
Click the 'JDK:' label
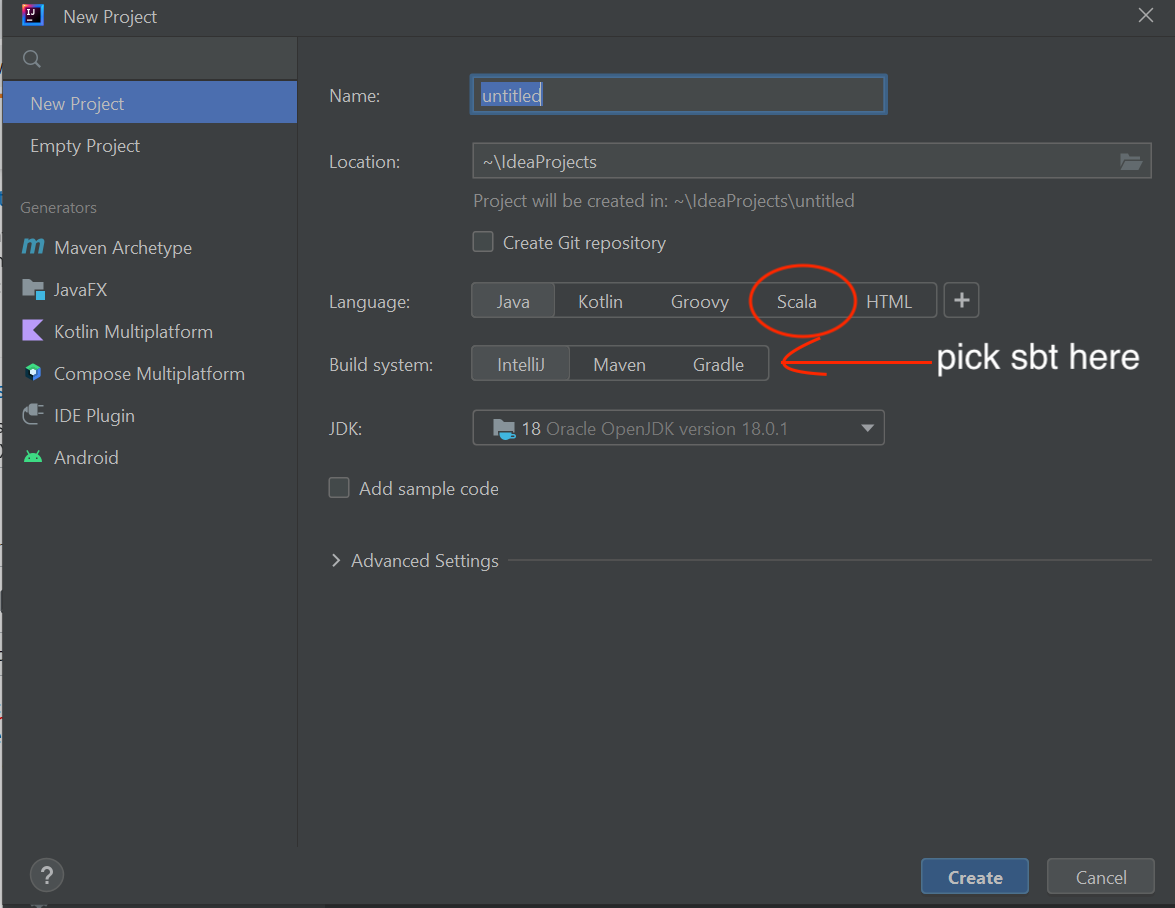pyautogui.click(x=345, y=429)
